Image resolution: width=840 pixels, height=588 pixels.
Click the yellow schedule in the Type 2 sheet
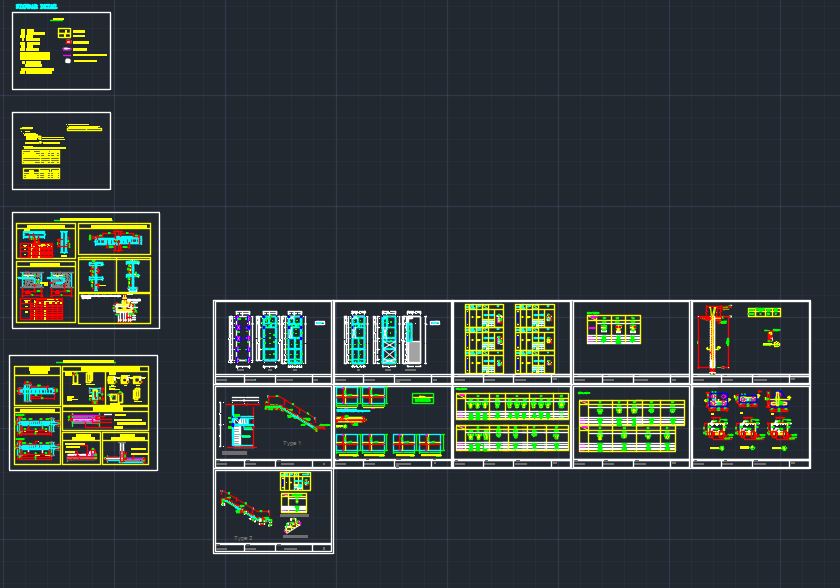coord(296,500)
